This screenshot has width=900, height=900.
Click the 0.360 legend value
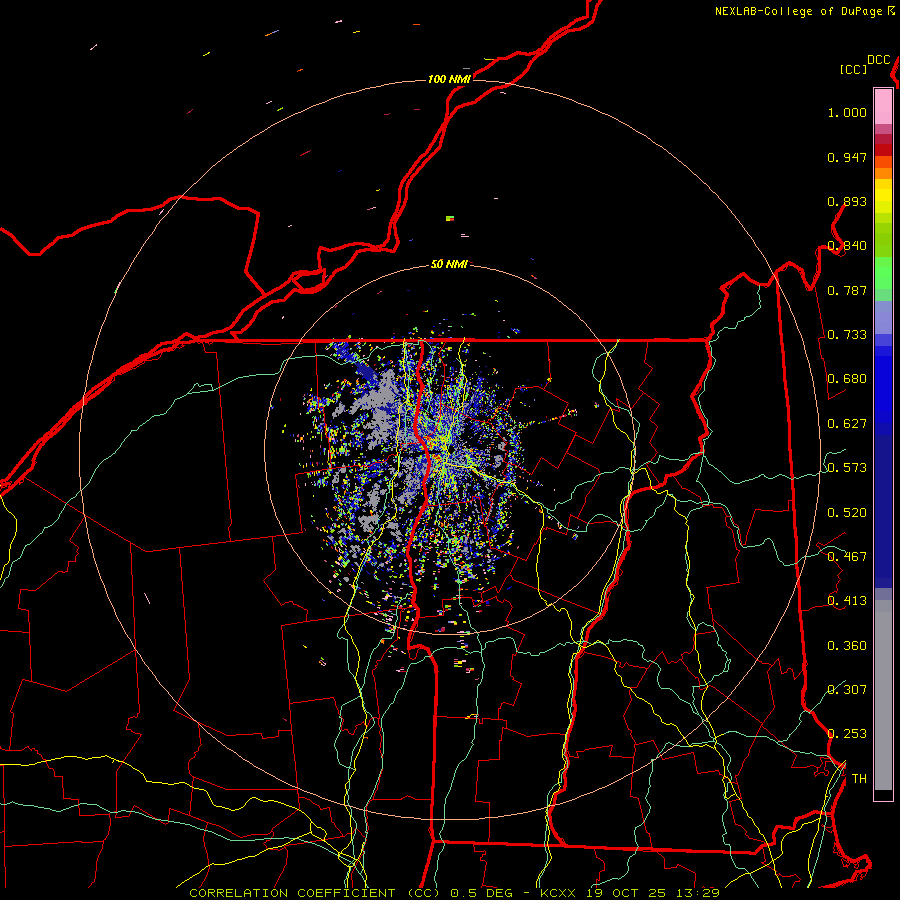tap(847, 646)
